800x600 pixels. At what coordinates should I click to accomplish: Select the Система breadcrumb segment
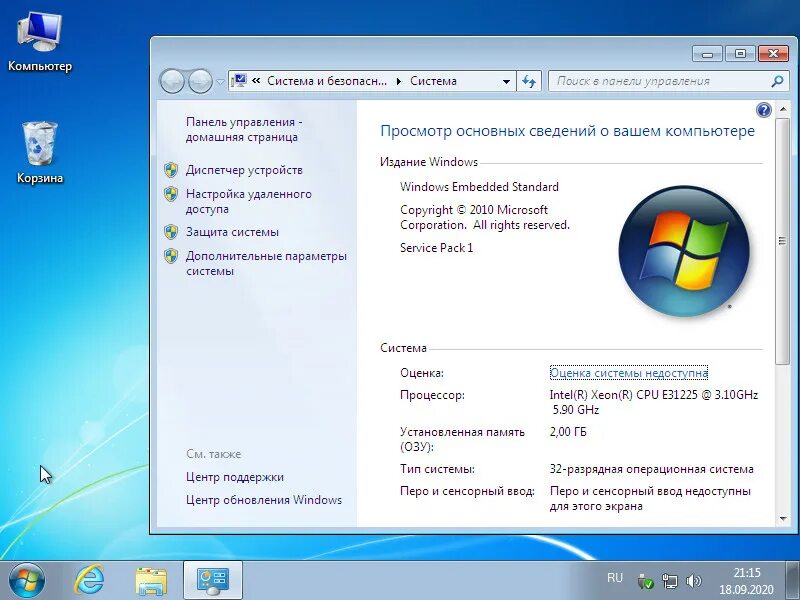coord(433,81)
